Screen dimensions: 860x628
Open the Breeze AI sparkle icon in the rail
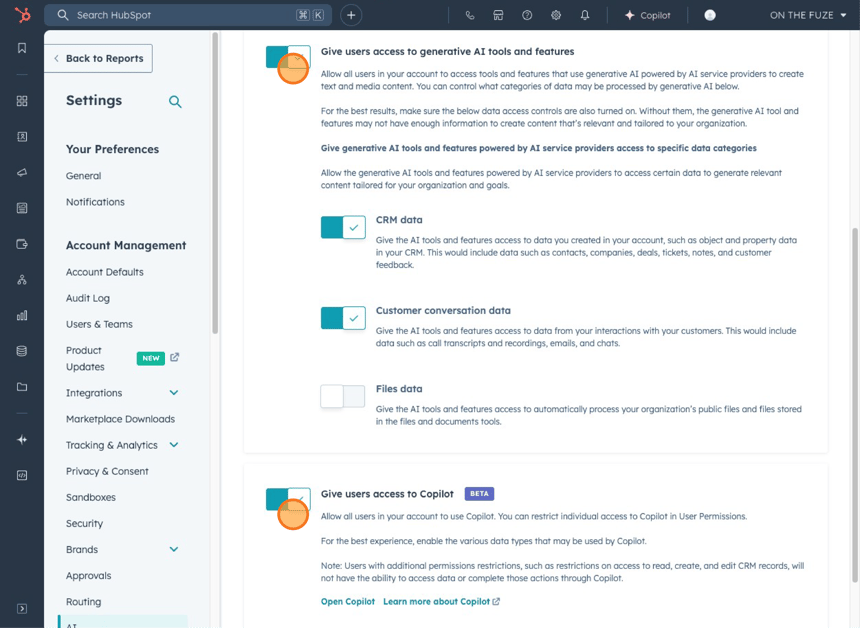click(22, 440)
